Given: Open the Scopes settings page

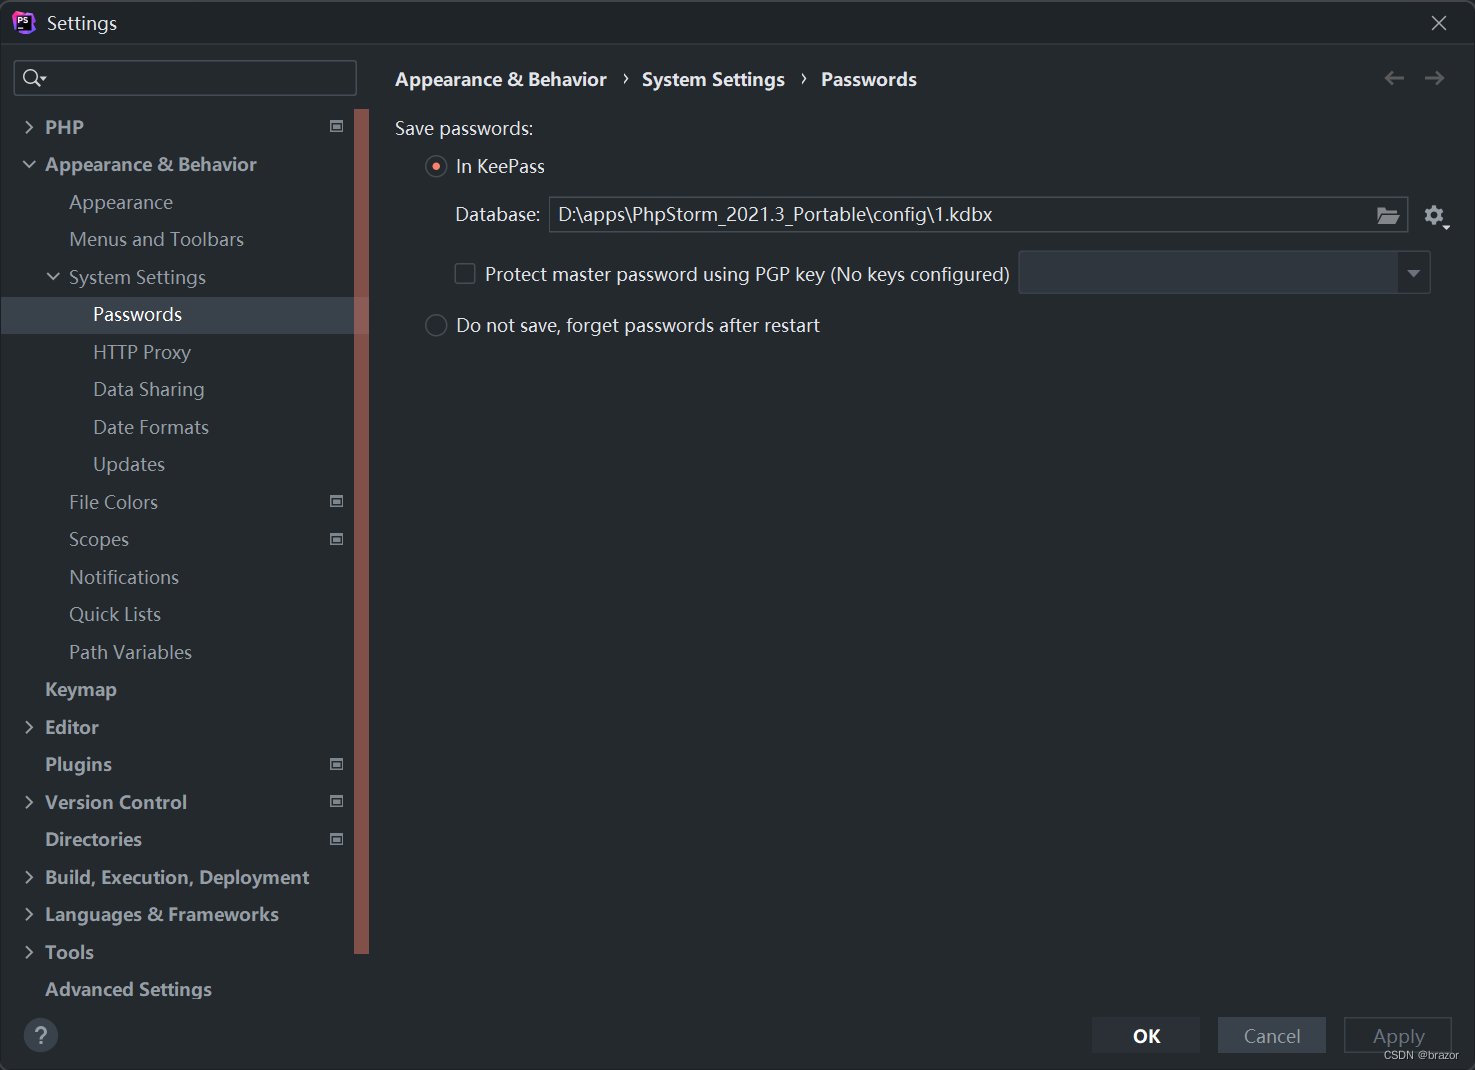Looking at the screenshot, I should pyautogui.click(x=99, y=539).
